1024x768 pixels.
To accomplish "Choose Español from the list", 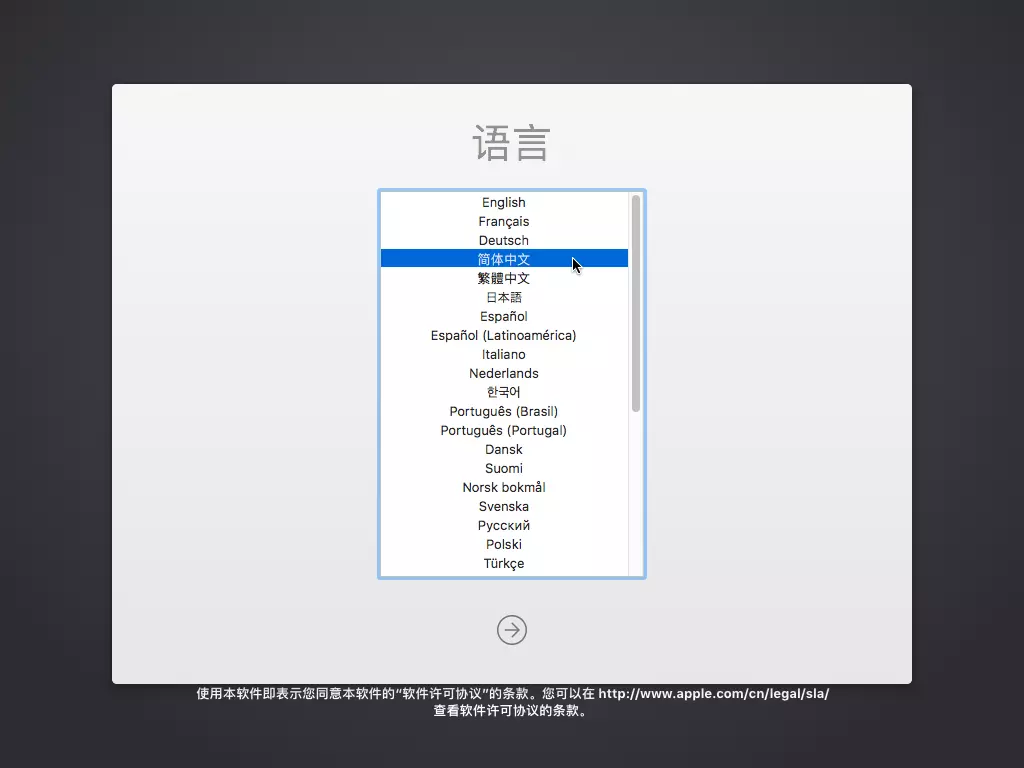I will (503, 316).
